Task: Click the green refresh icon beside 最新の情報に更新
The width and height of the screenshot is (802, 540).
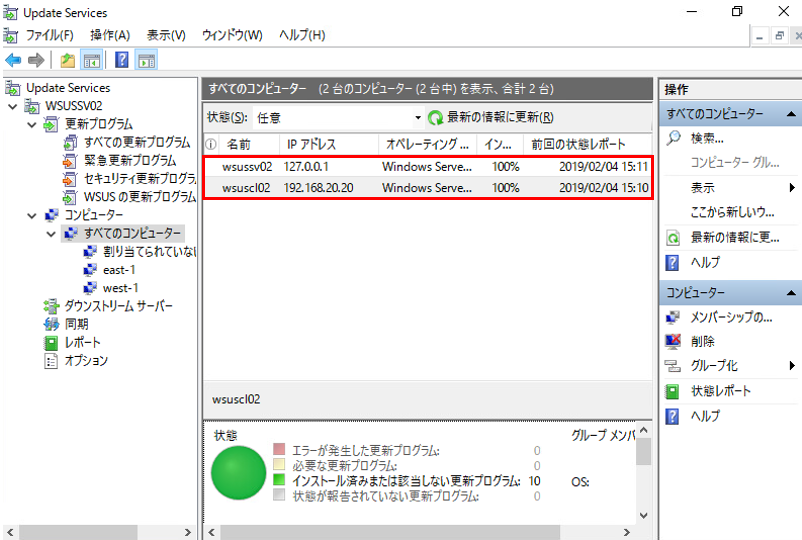Action: (435, 117)
